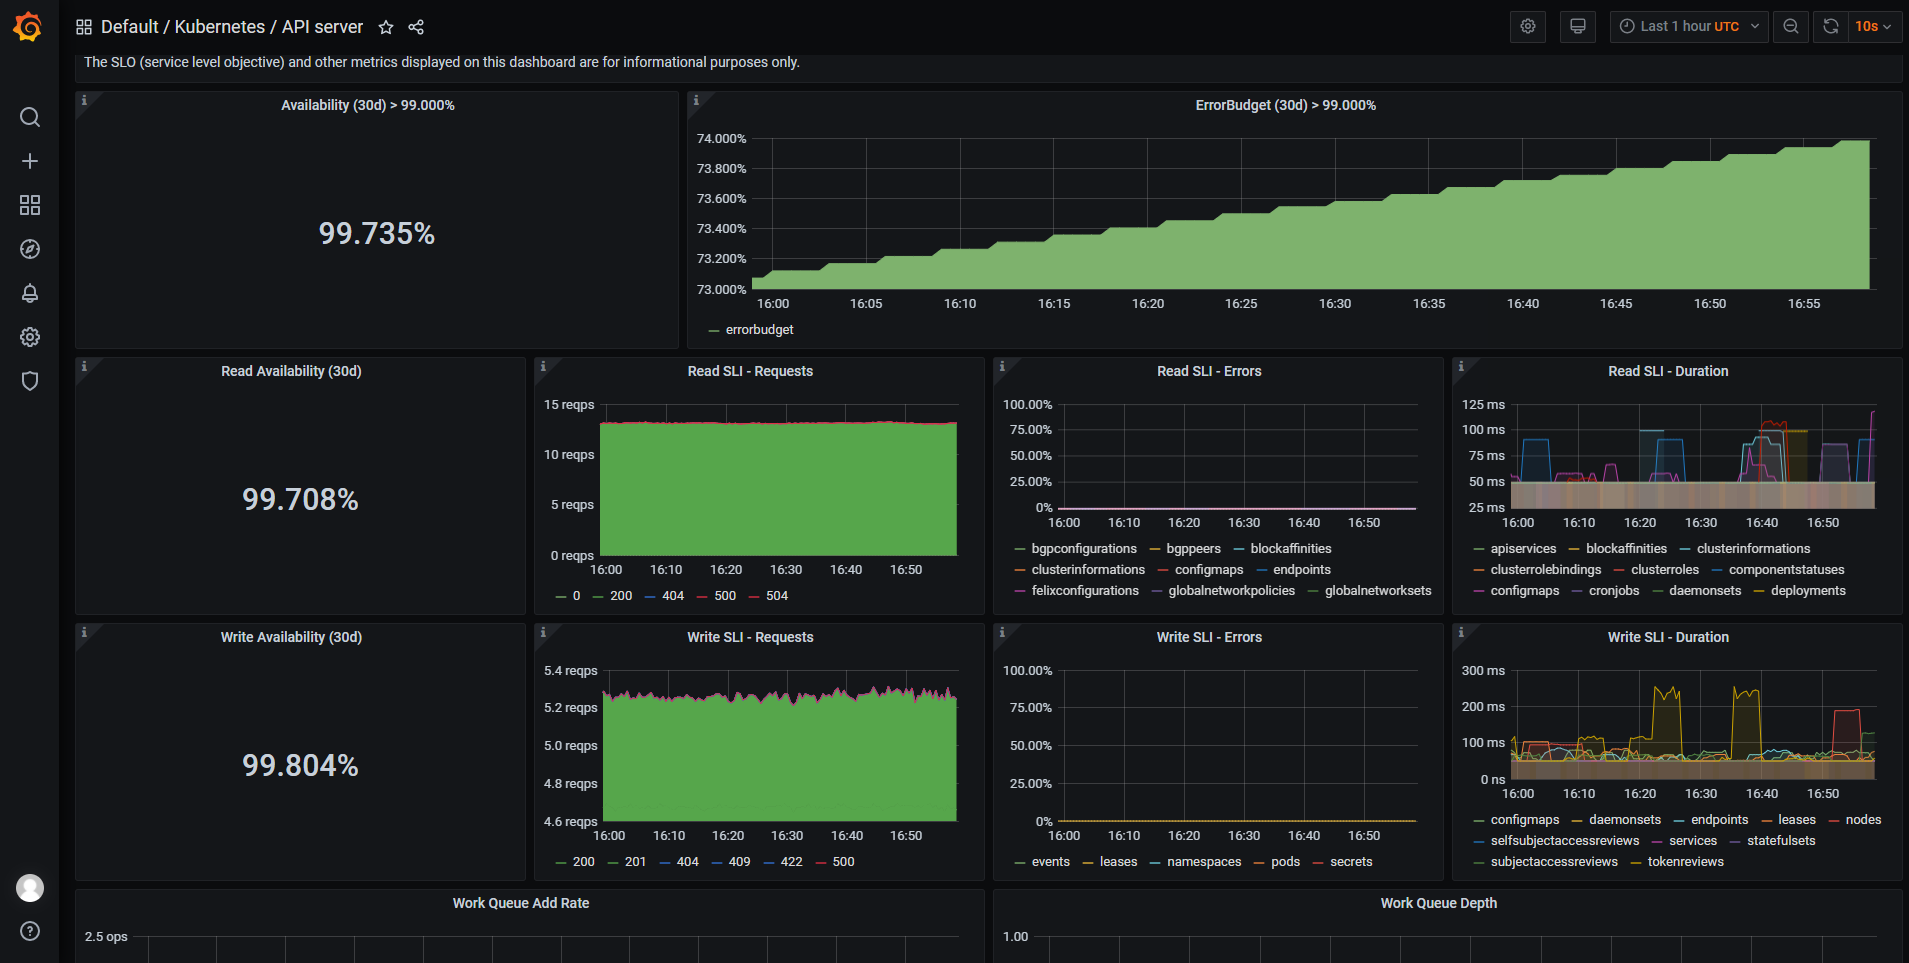Share the dashboard via share icon

416,27
